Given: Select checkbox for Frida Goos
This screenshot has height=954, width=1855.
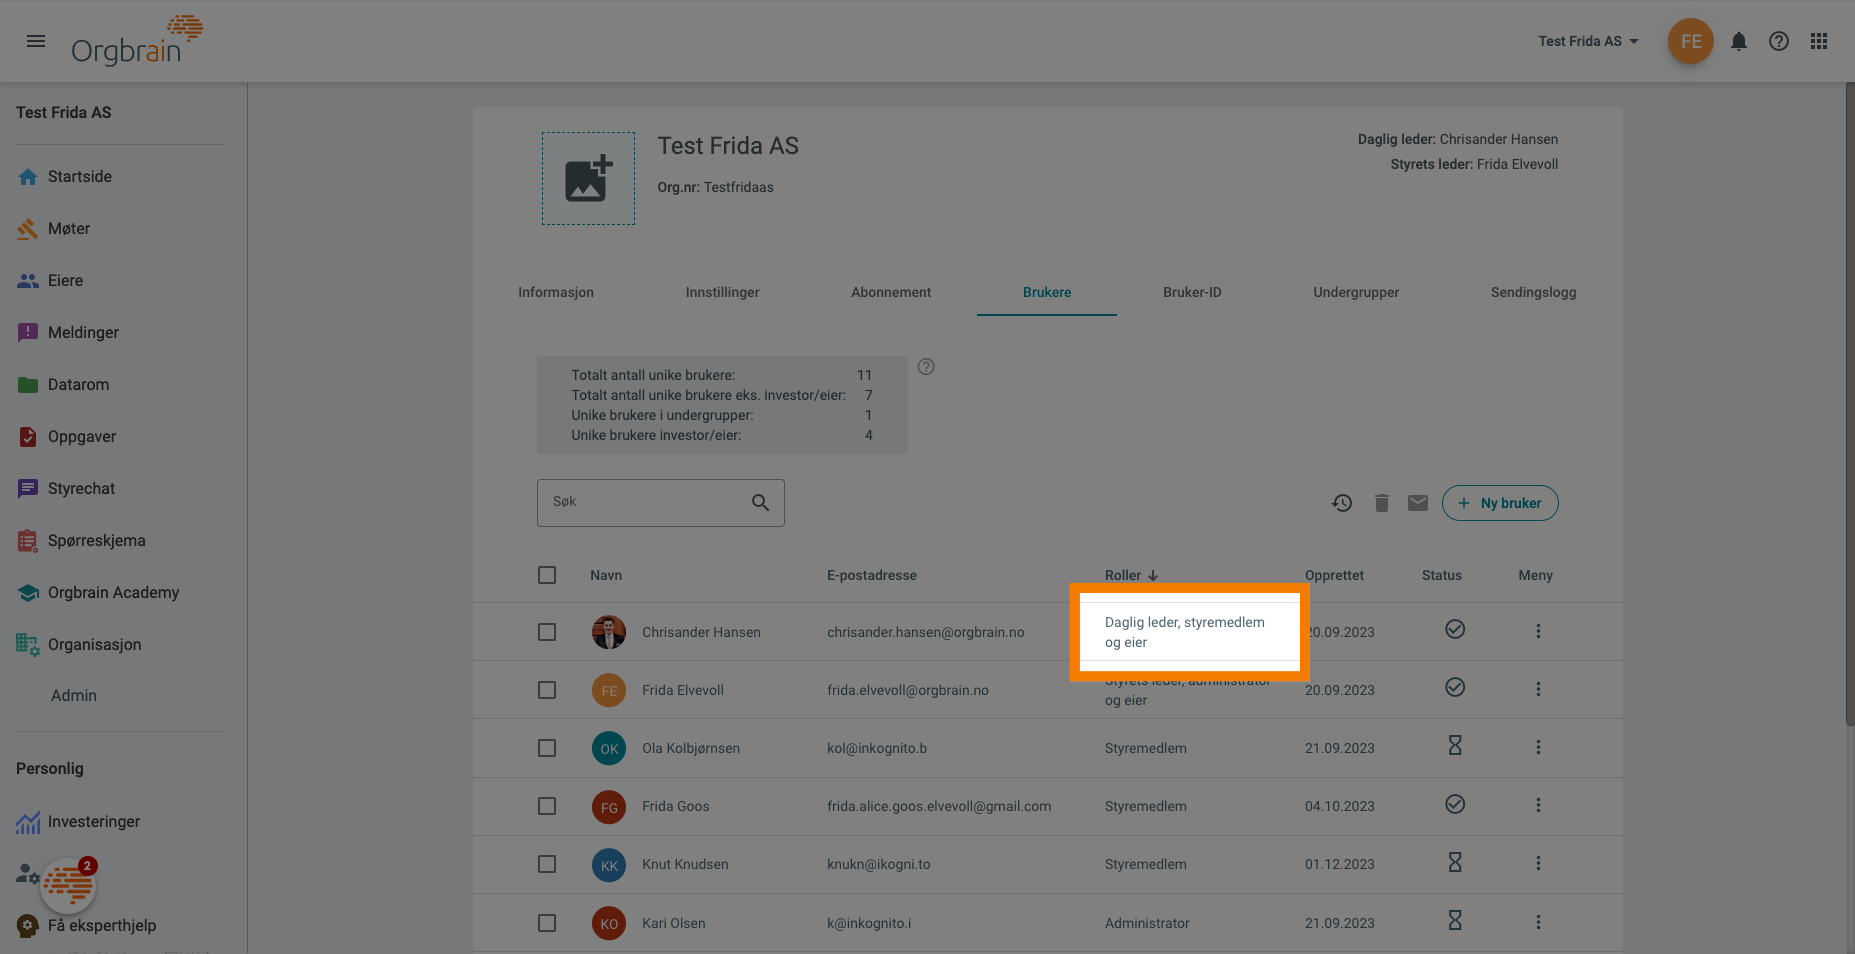Looking at the screenshot, I should click(547, 806).
